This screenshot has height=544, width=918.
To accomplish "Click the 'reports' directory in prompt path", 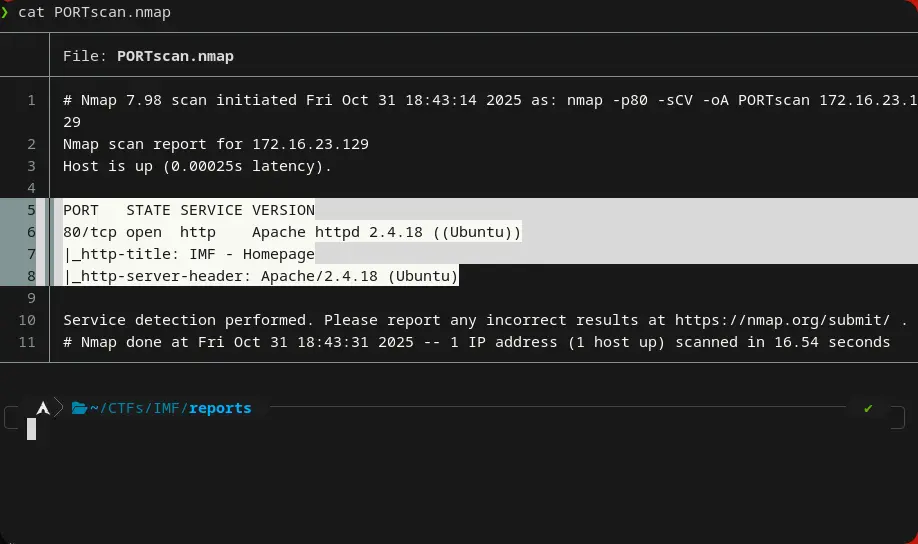I will (220, 408).
